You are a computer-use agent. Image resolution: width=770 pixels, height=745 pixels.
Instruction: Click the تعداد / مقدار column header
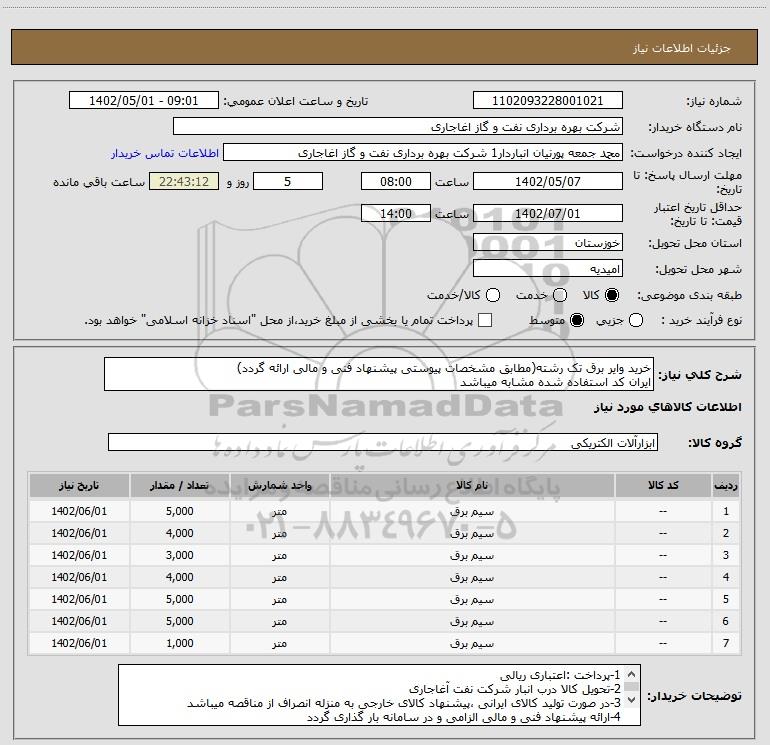[180, 486]
